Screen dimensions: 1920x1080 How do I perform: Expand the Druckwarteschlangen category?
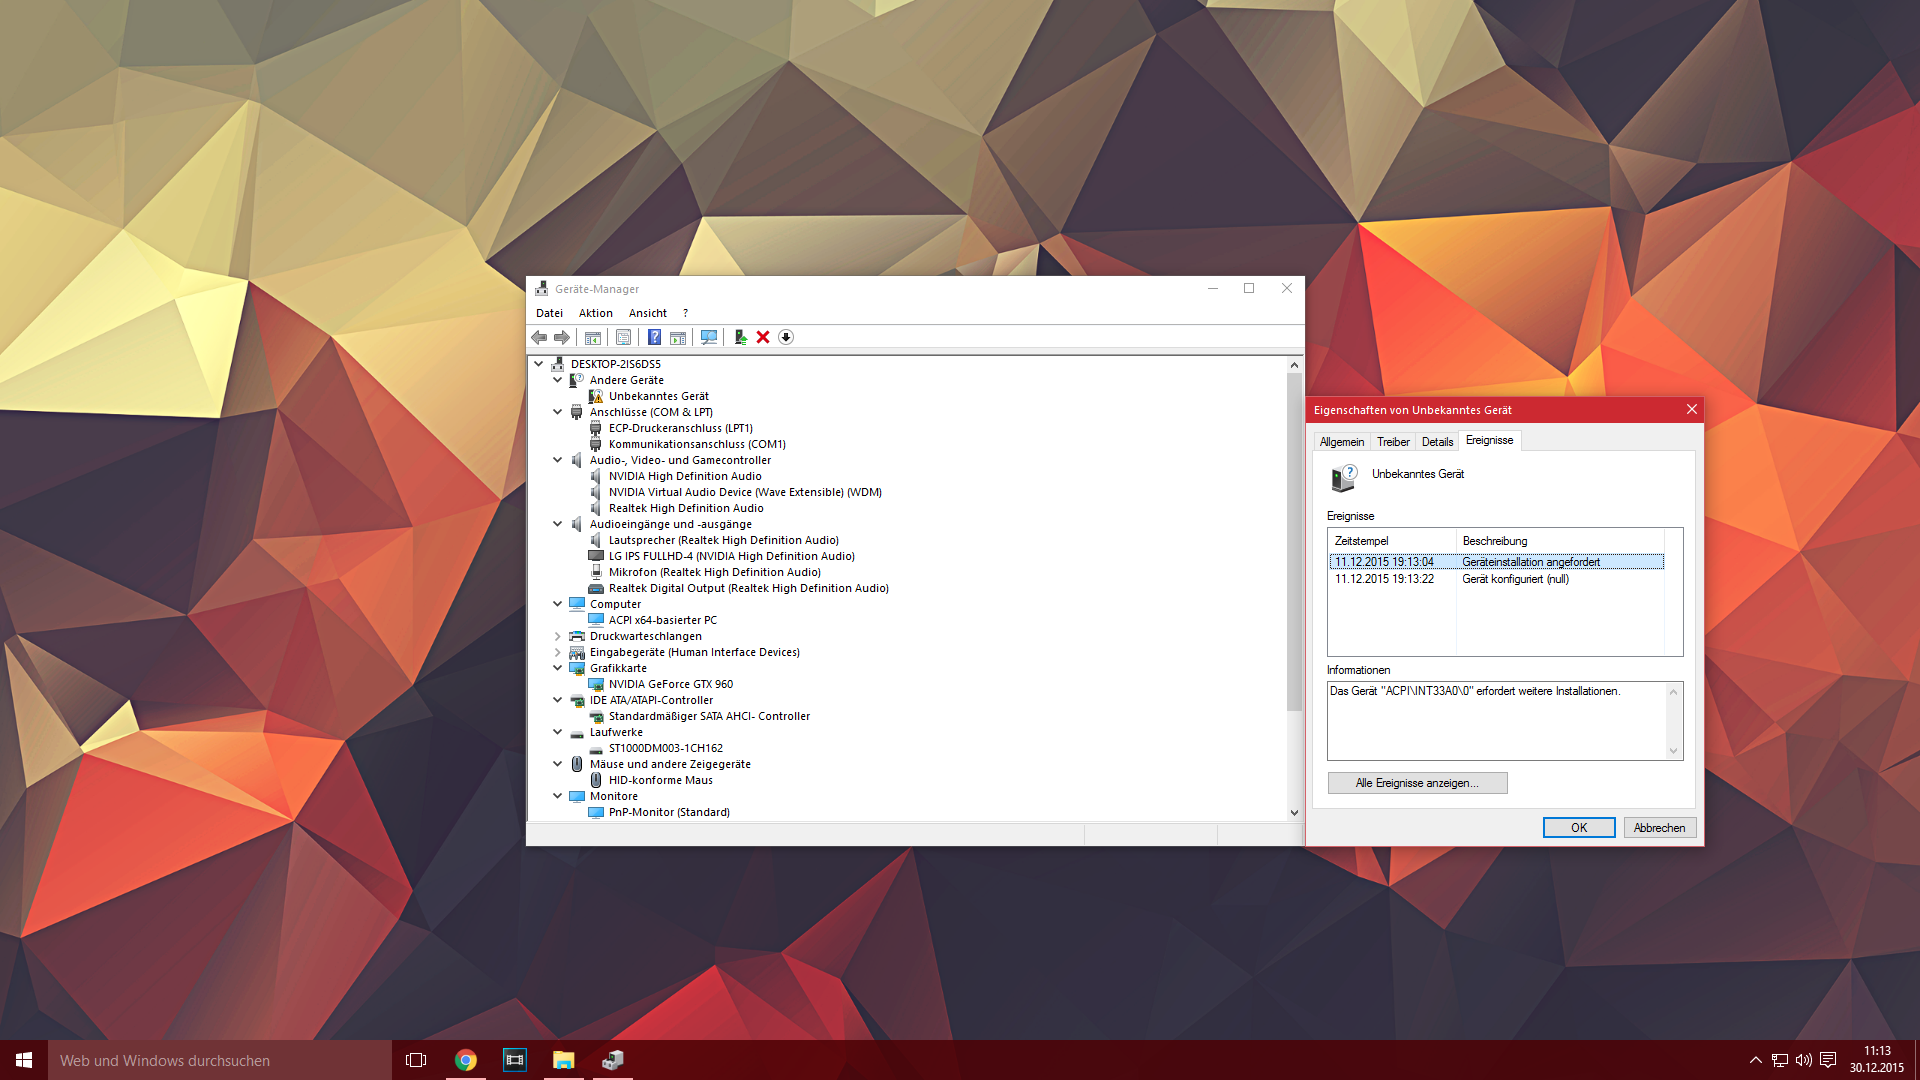558,636
